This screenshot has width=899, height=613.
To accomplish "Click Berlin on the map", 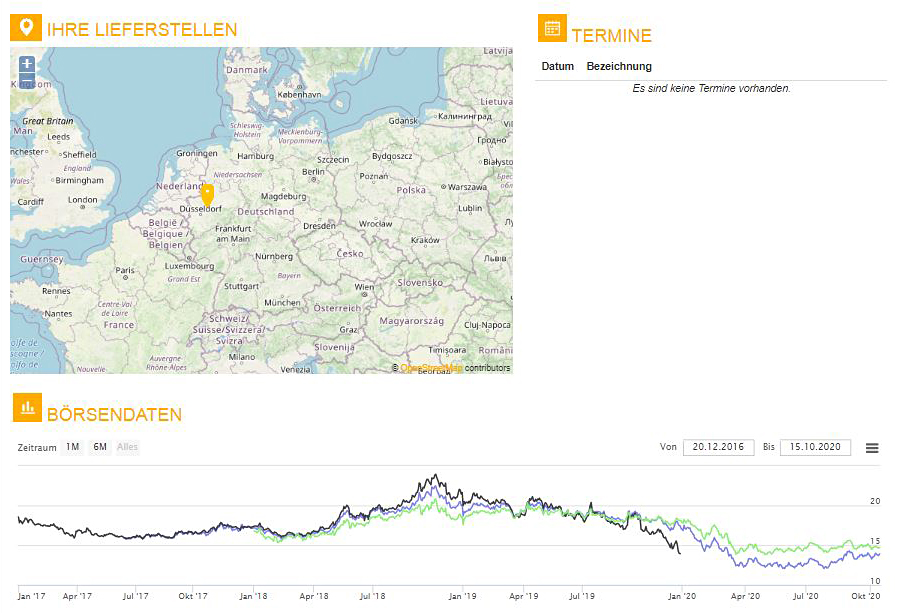I will point(313,172).
